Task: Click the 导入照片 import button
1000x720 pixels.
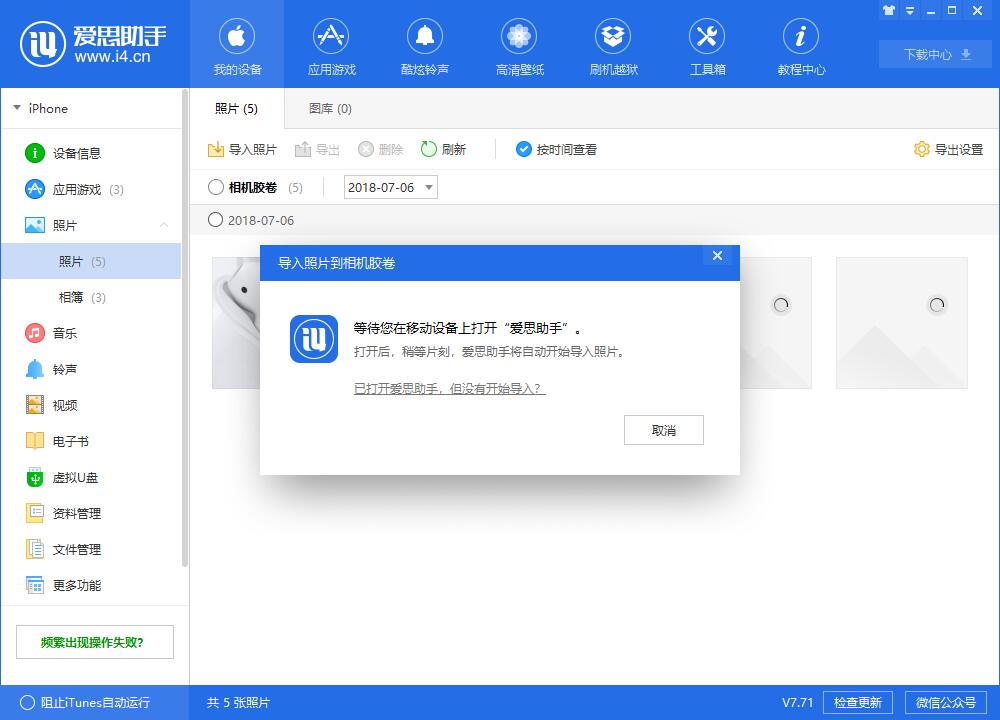Action: pyautogui.click(x=241, y=149)
